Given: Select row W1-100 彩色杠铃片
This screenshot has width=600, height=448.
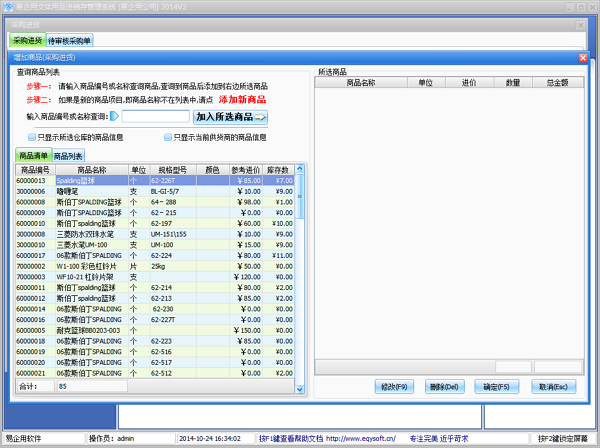Looking at the screenshot, I should (155, 266).
